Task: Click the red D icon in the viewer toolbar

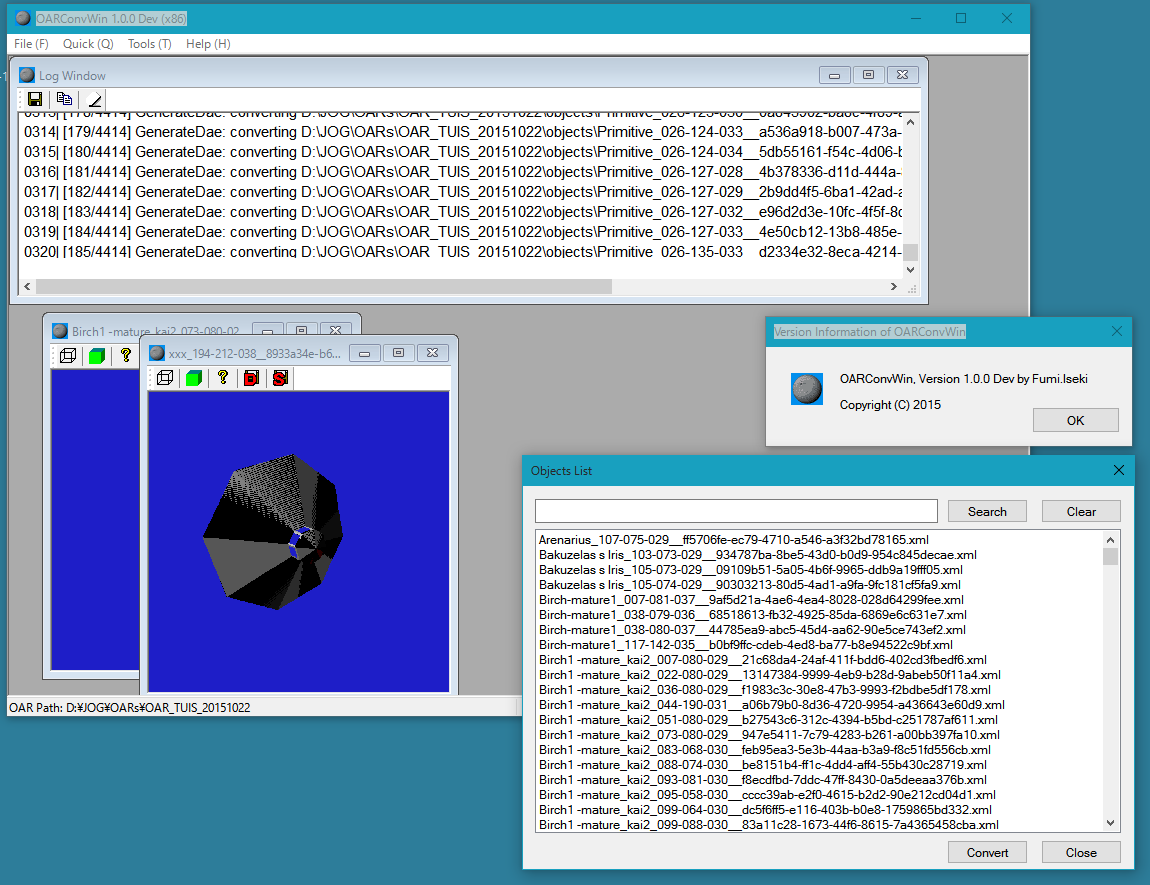Action: pos(251,378)
